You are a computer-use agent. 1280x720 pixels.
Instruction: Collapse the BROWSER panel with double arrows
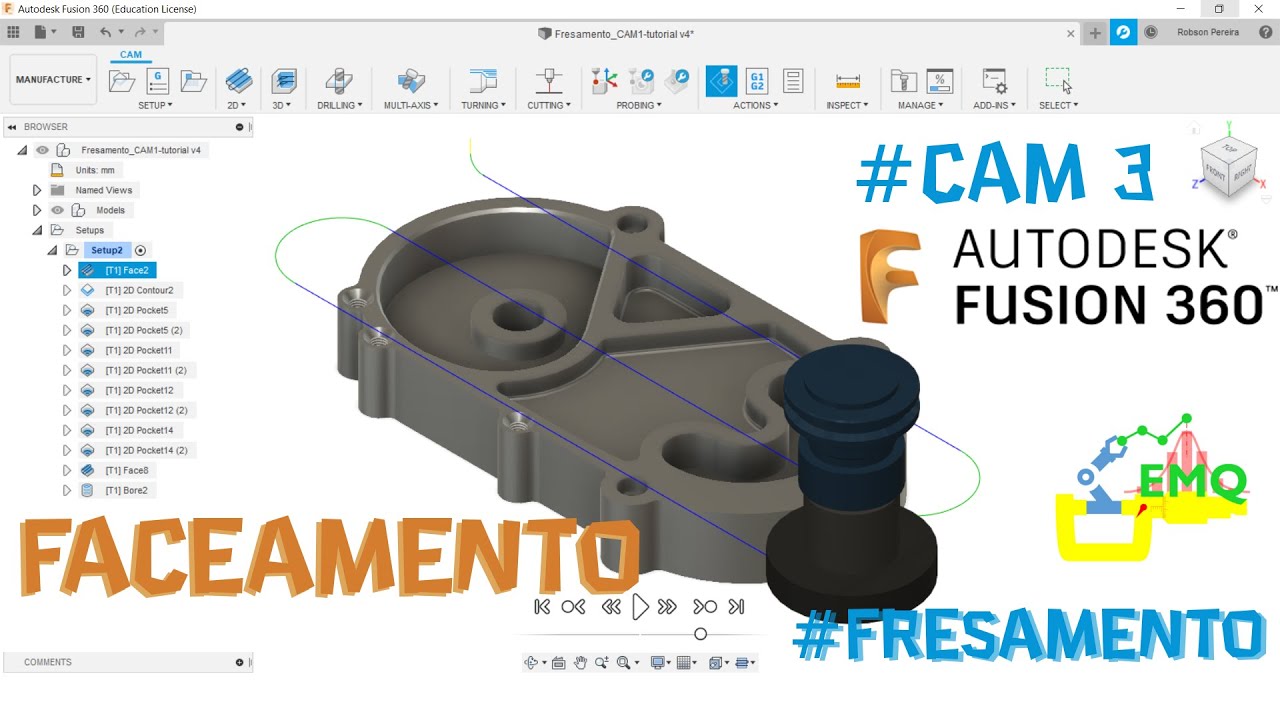pyautogui.click(x=12, y=127)
